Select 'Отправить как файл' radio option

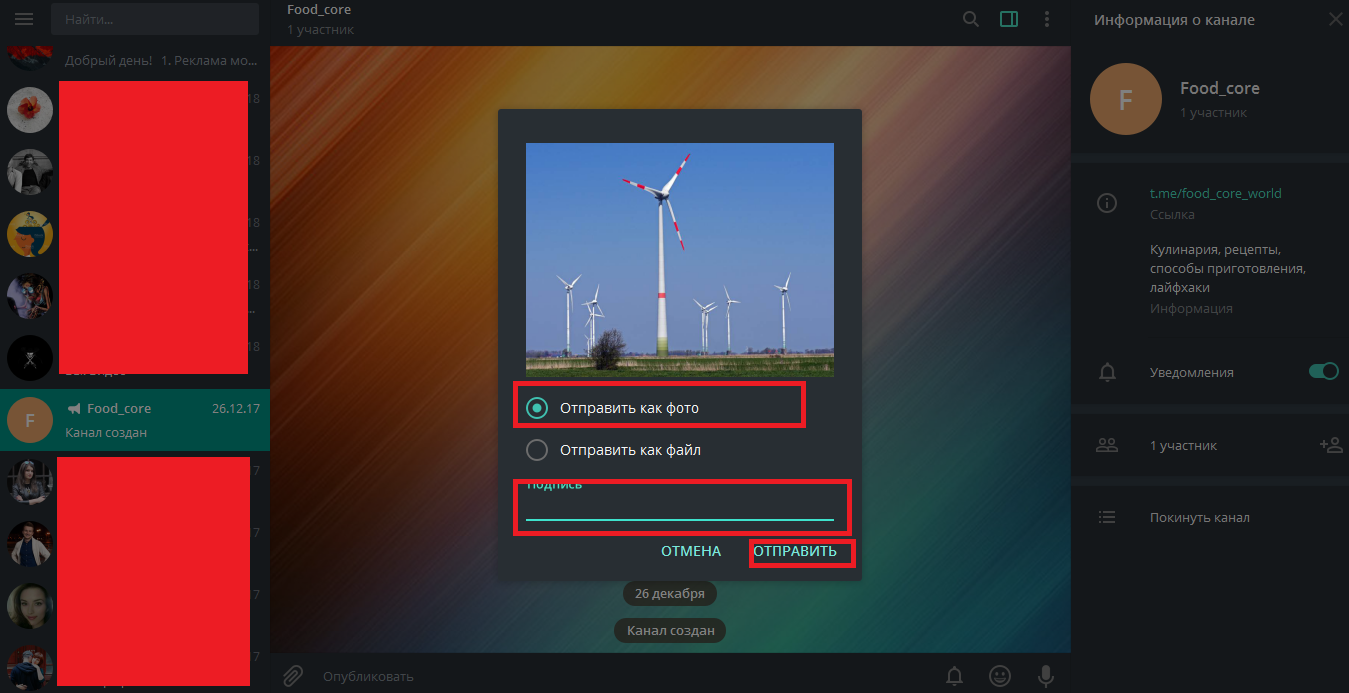pyautogui.click(x=614, y=450)
